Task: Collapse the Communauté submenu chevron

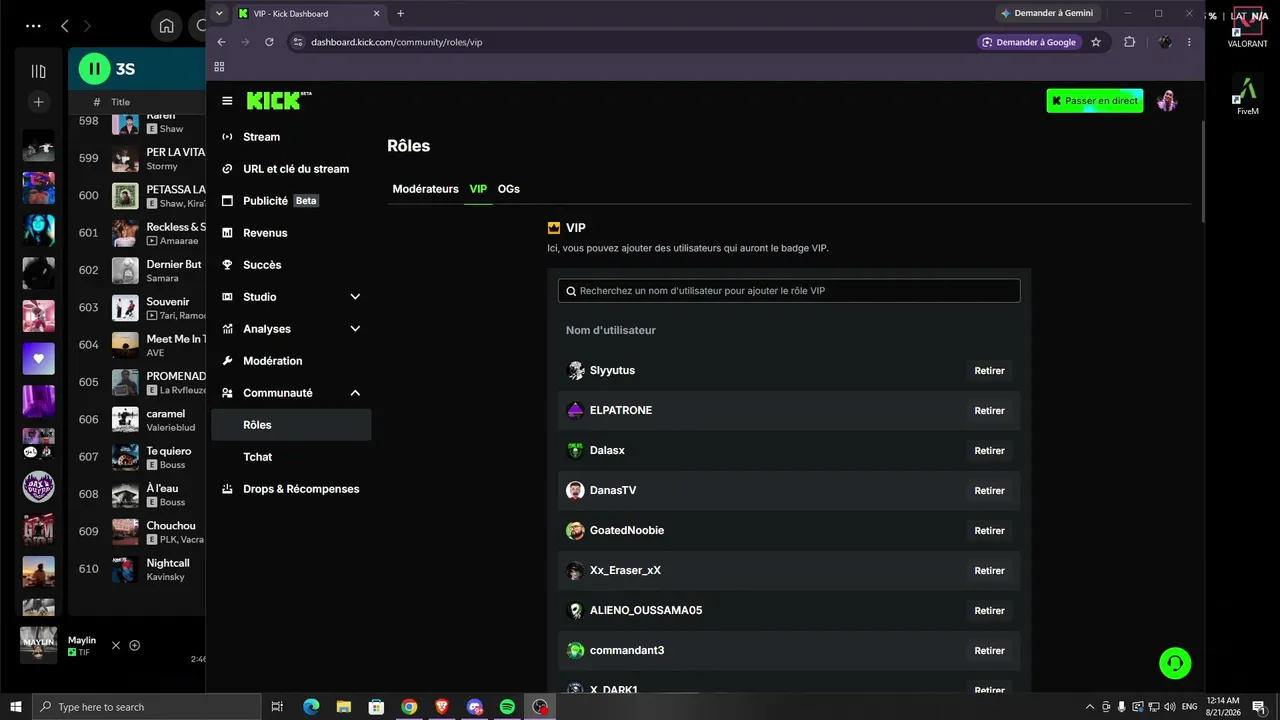Action: click(x=355, y=393)
